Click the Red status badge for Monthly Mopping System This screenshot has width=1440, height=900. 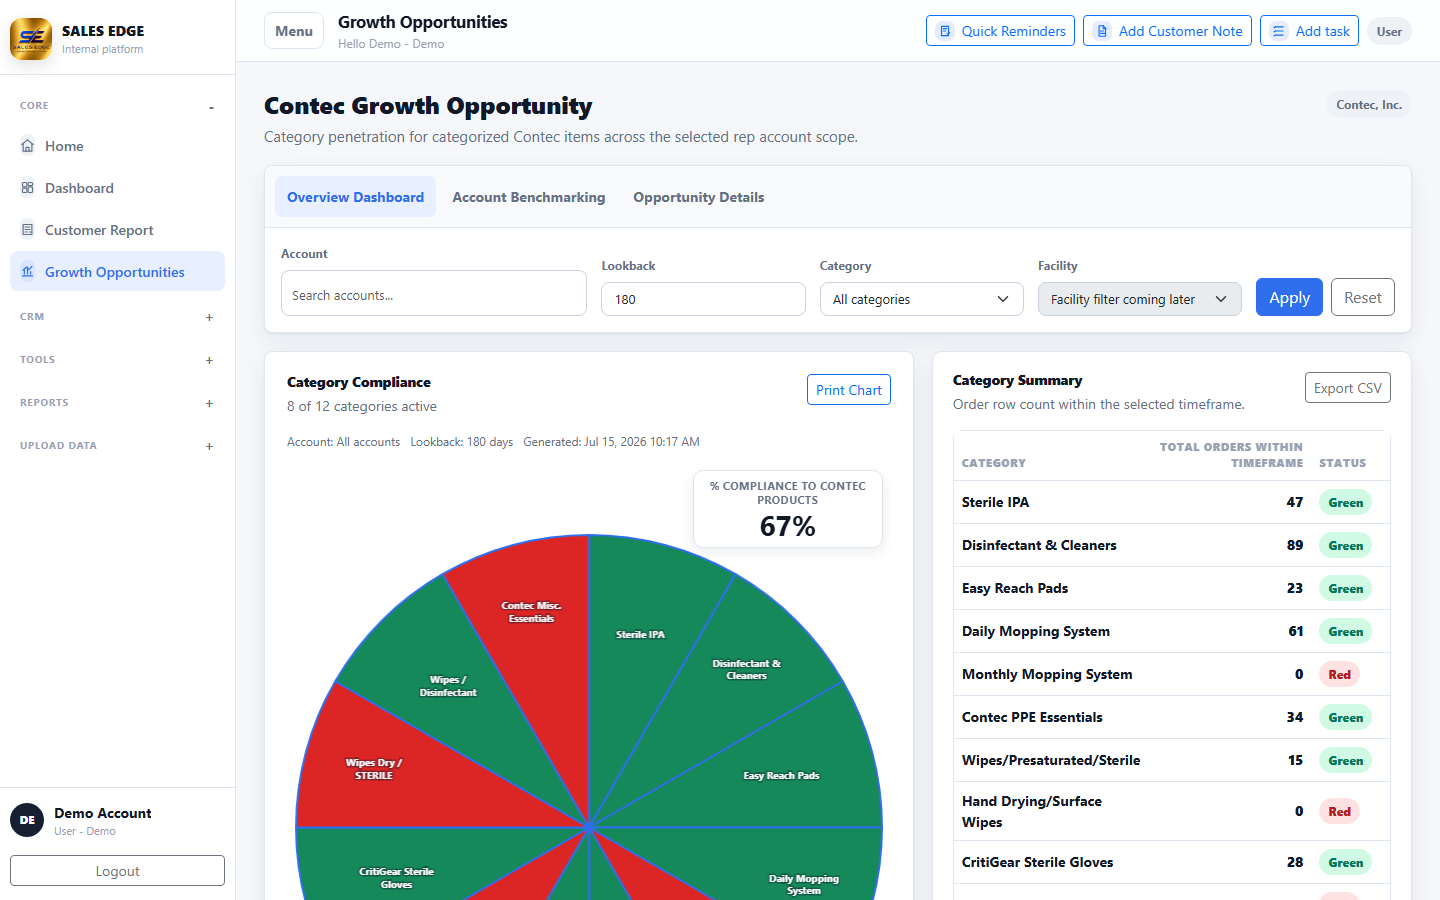(1339, 674)
